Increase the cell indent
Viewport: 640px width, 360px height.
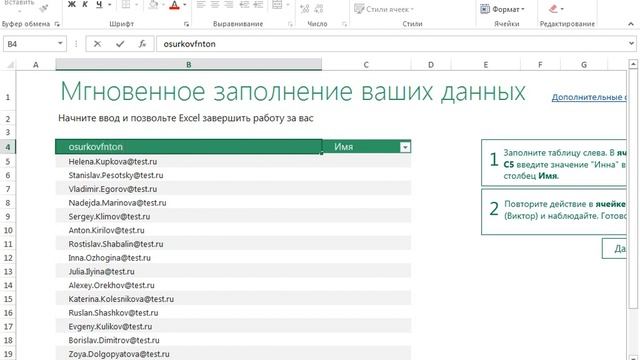point(258,5)
